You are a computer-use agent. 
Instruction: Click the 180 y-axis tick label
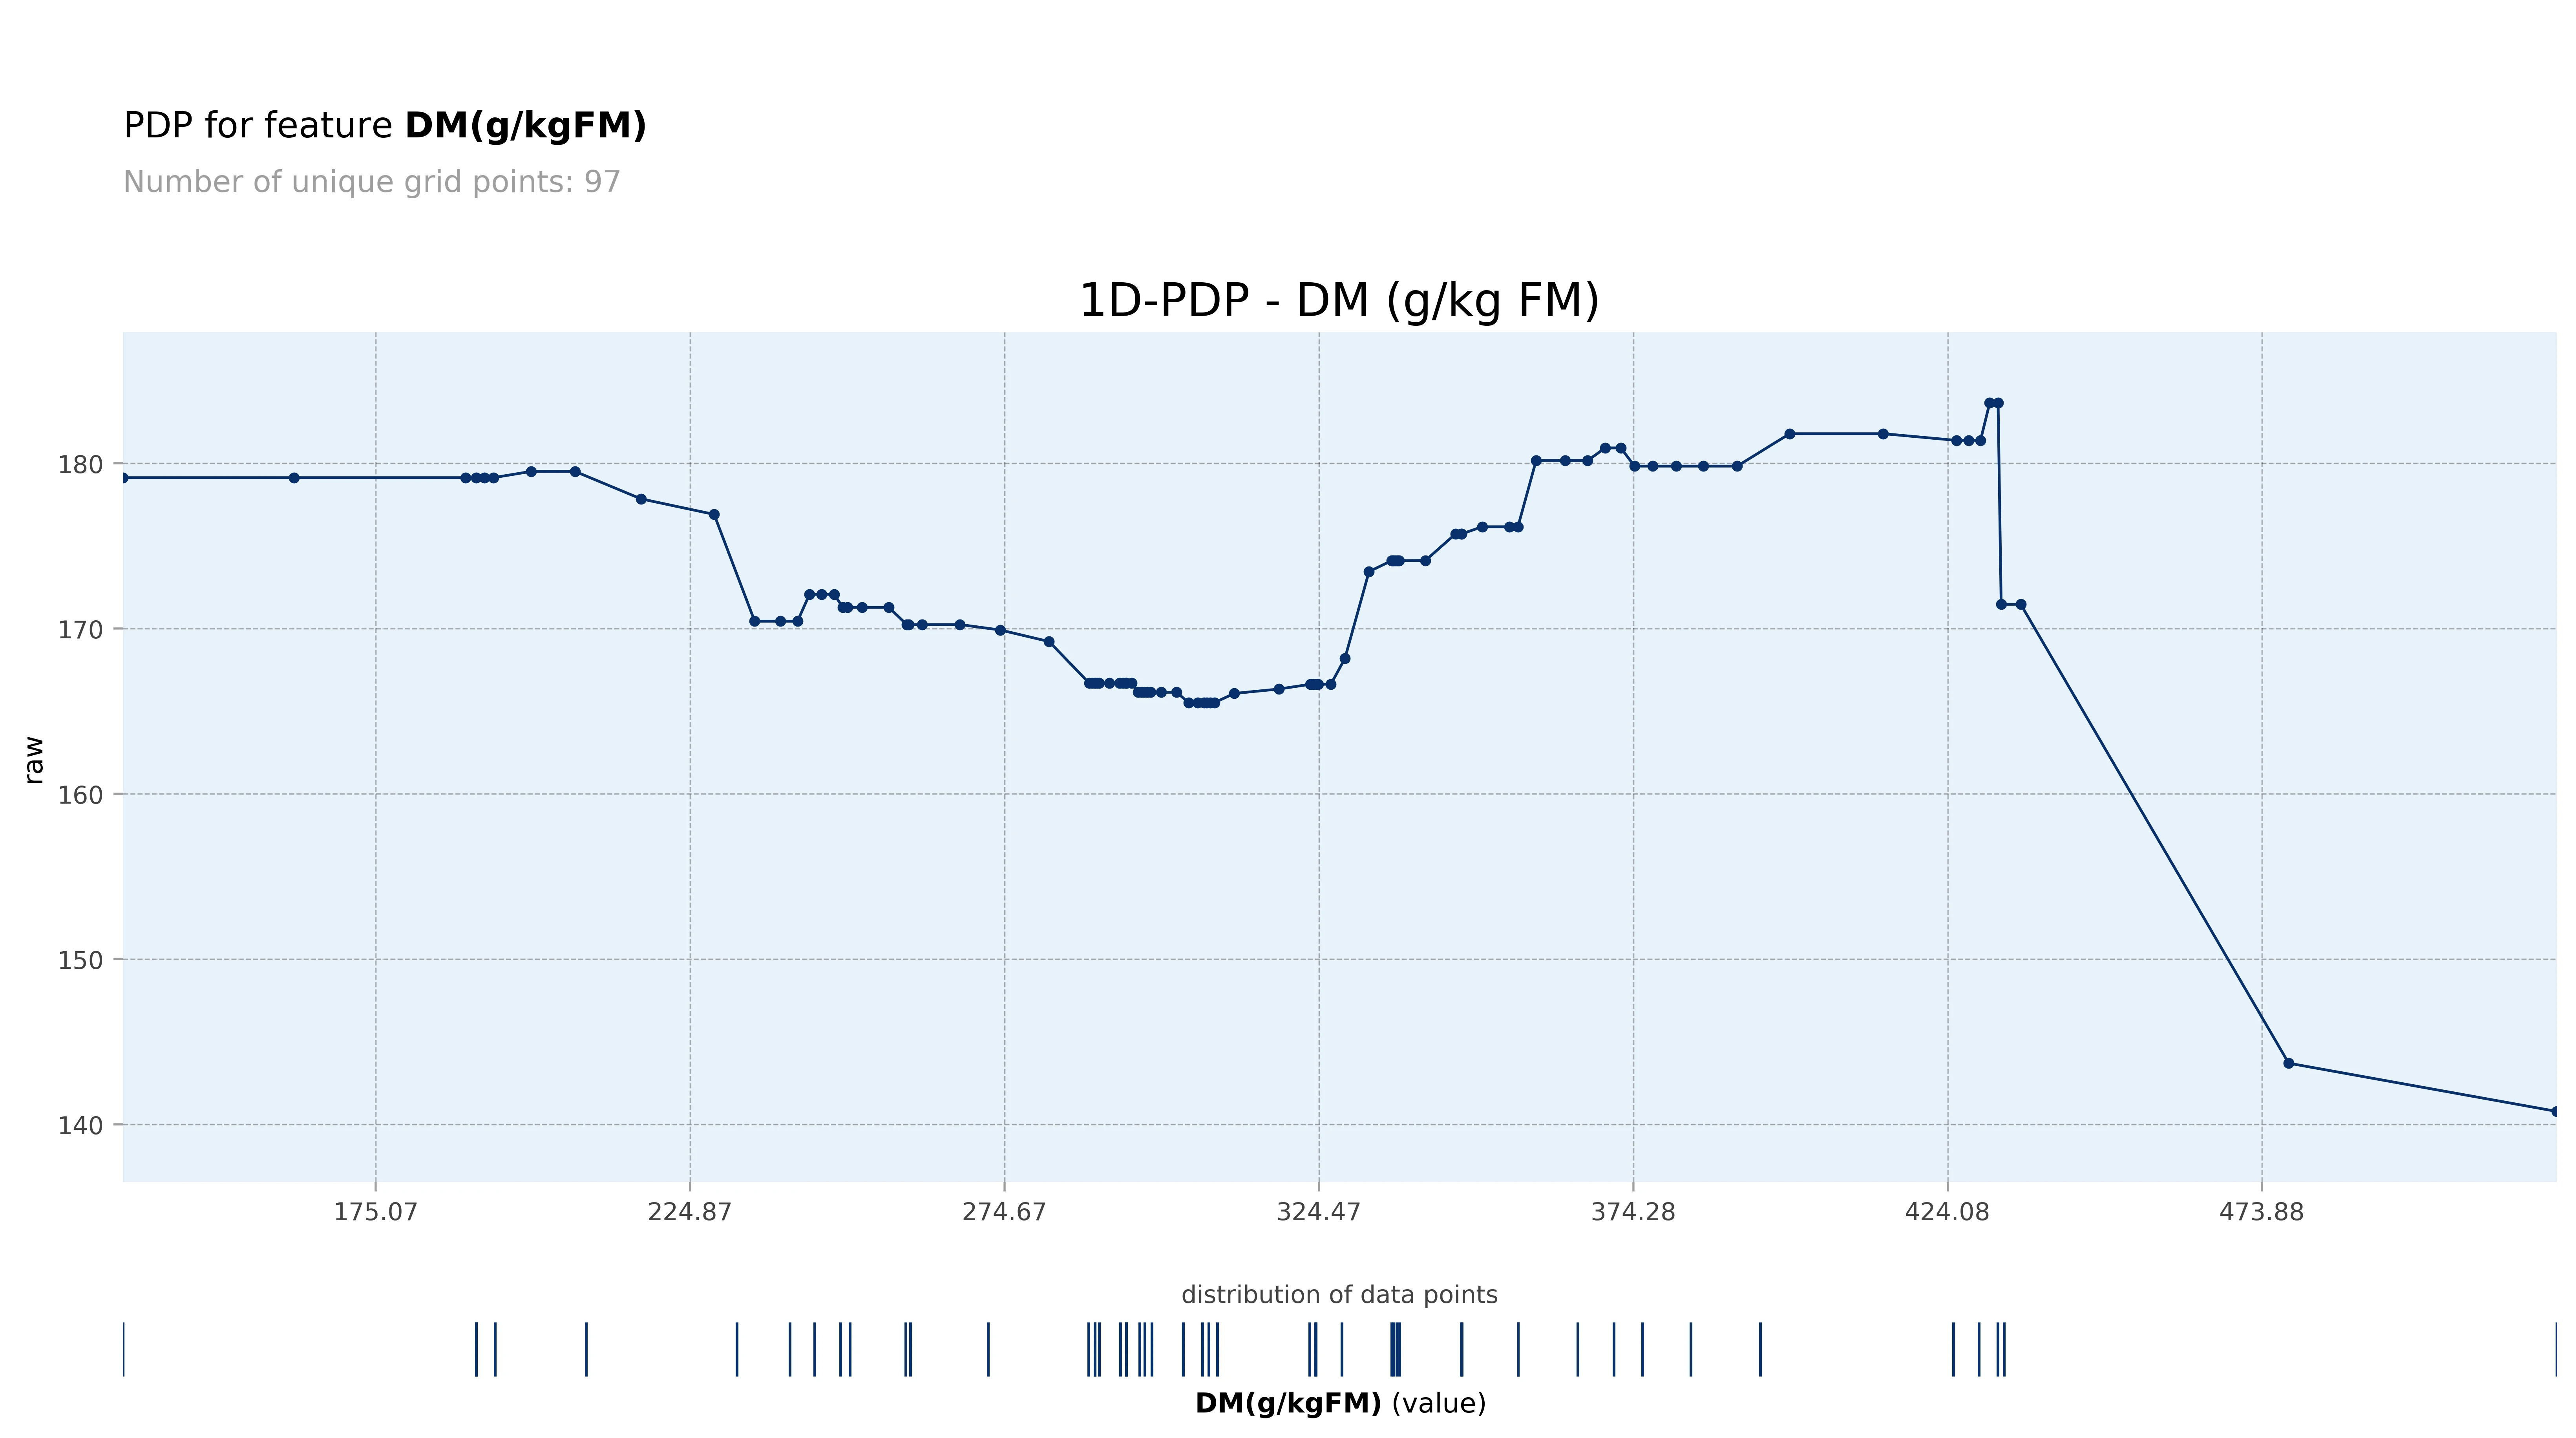tap(80, 465)
